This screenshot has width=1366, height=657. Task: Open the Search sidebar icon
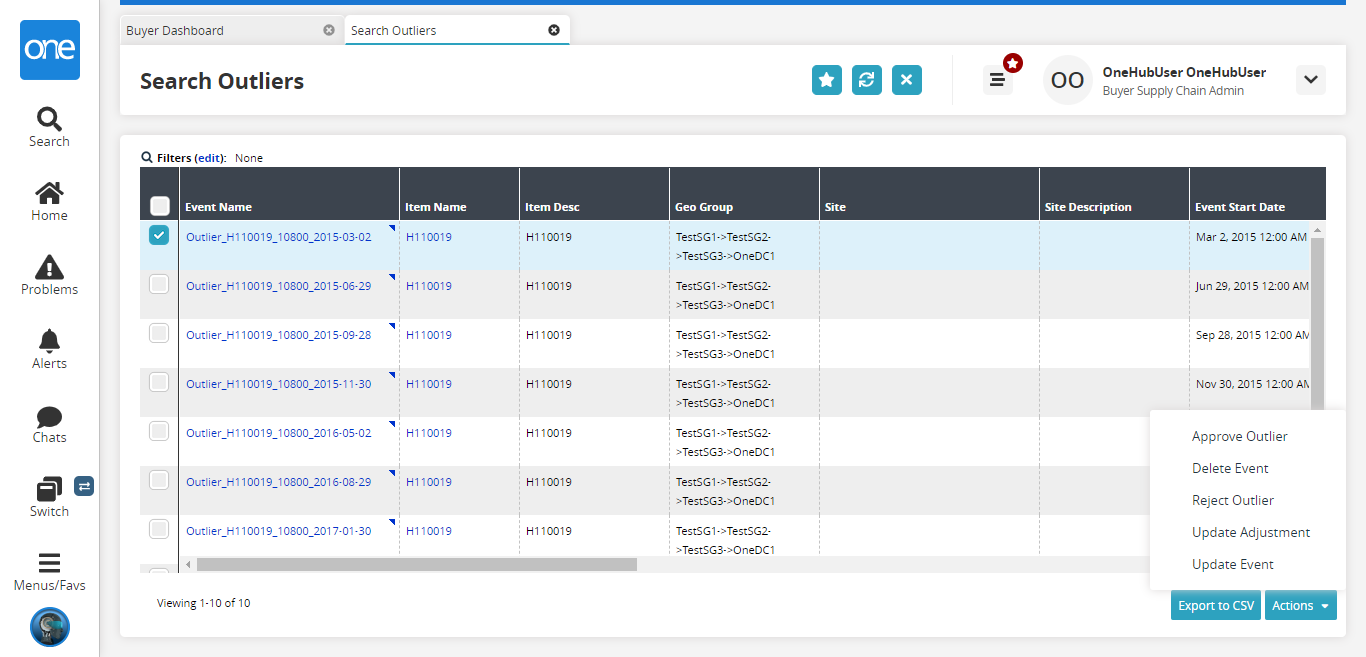[x=49, y=127]
